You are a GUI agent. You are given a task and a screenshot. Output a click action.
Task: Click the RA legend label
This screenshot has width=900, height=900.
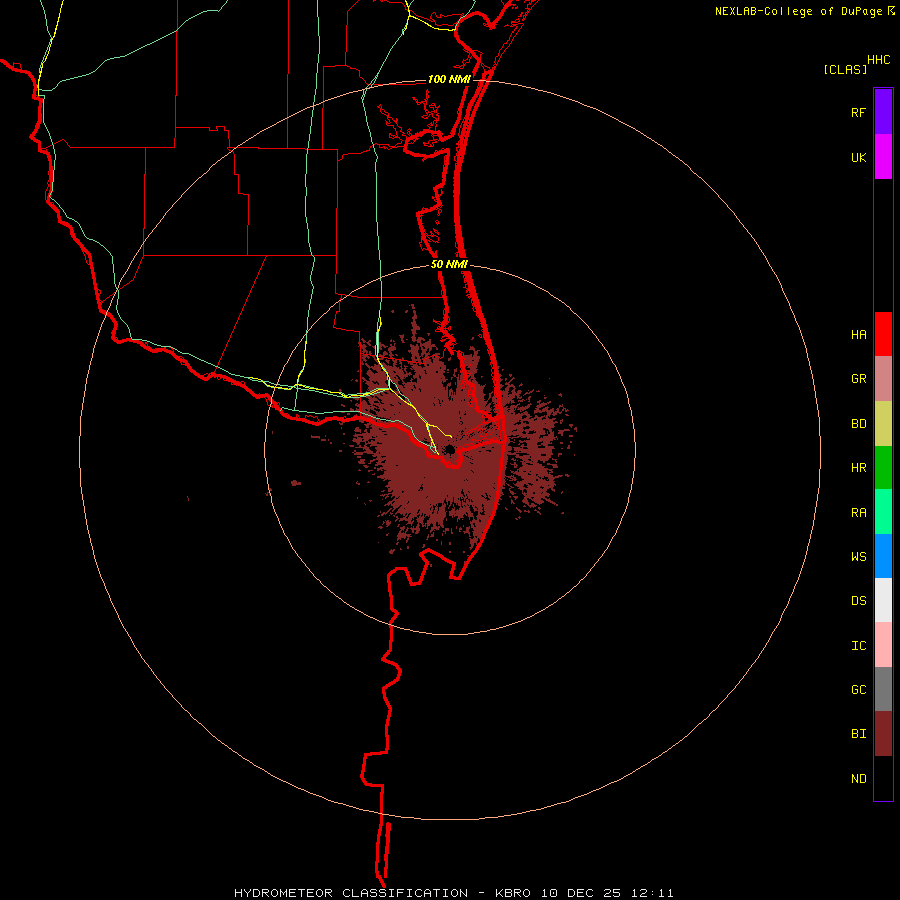coord(858,512)
